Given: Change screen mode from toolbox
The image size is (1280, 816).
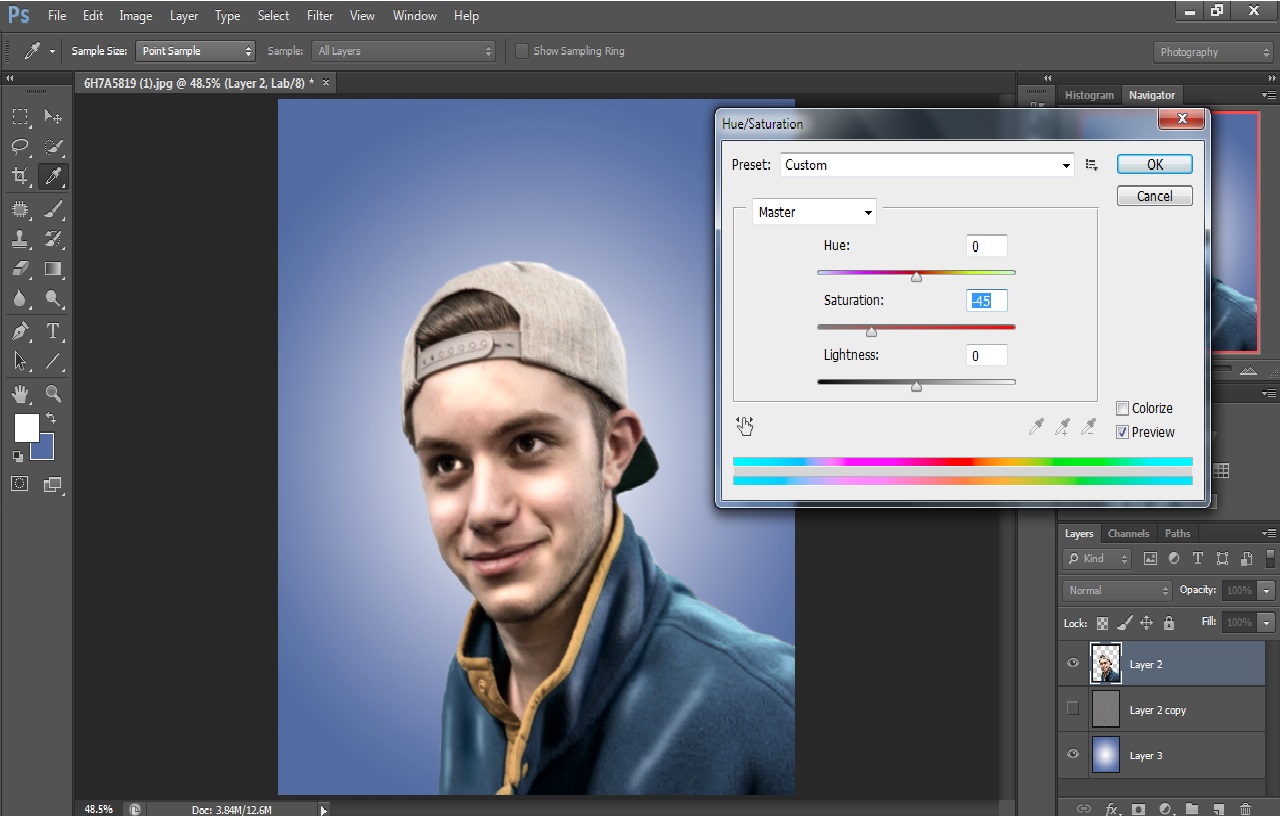Looking at the screenshot, I should point(53,485).
